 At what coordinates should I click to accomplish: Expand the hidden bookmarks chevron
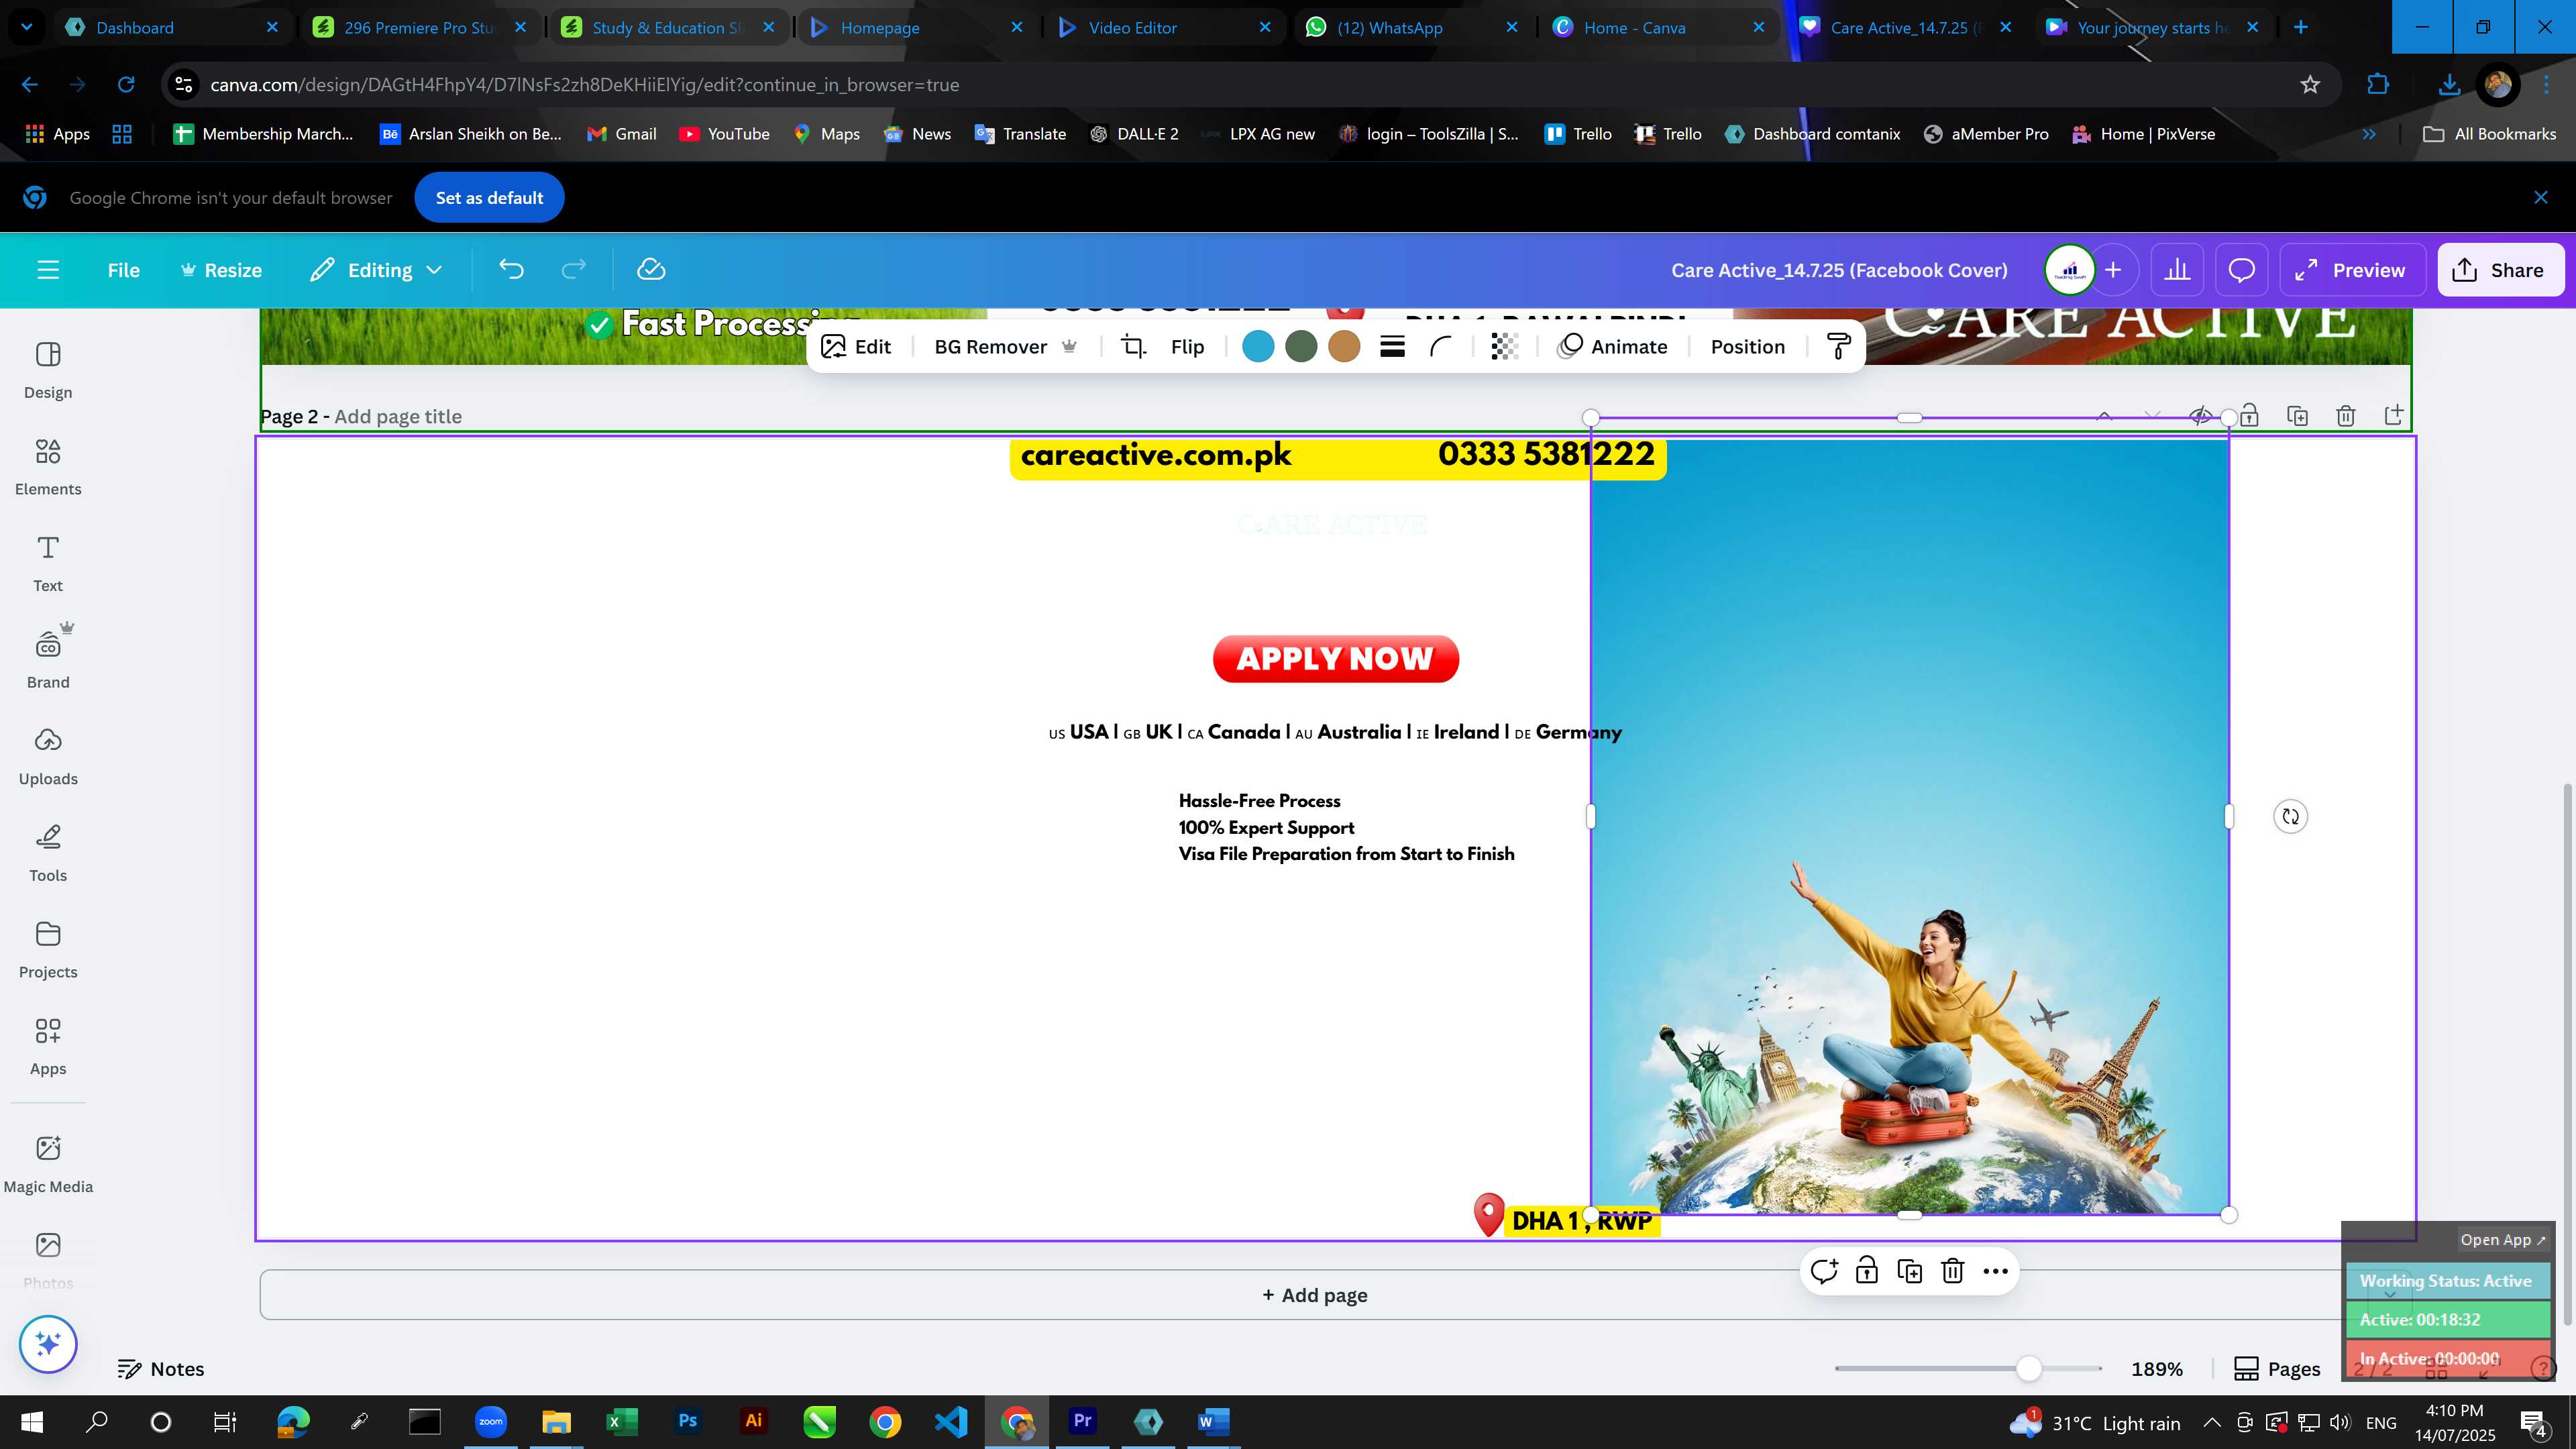pyautogui.click(x=2368, y=134)
